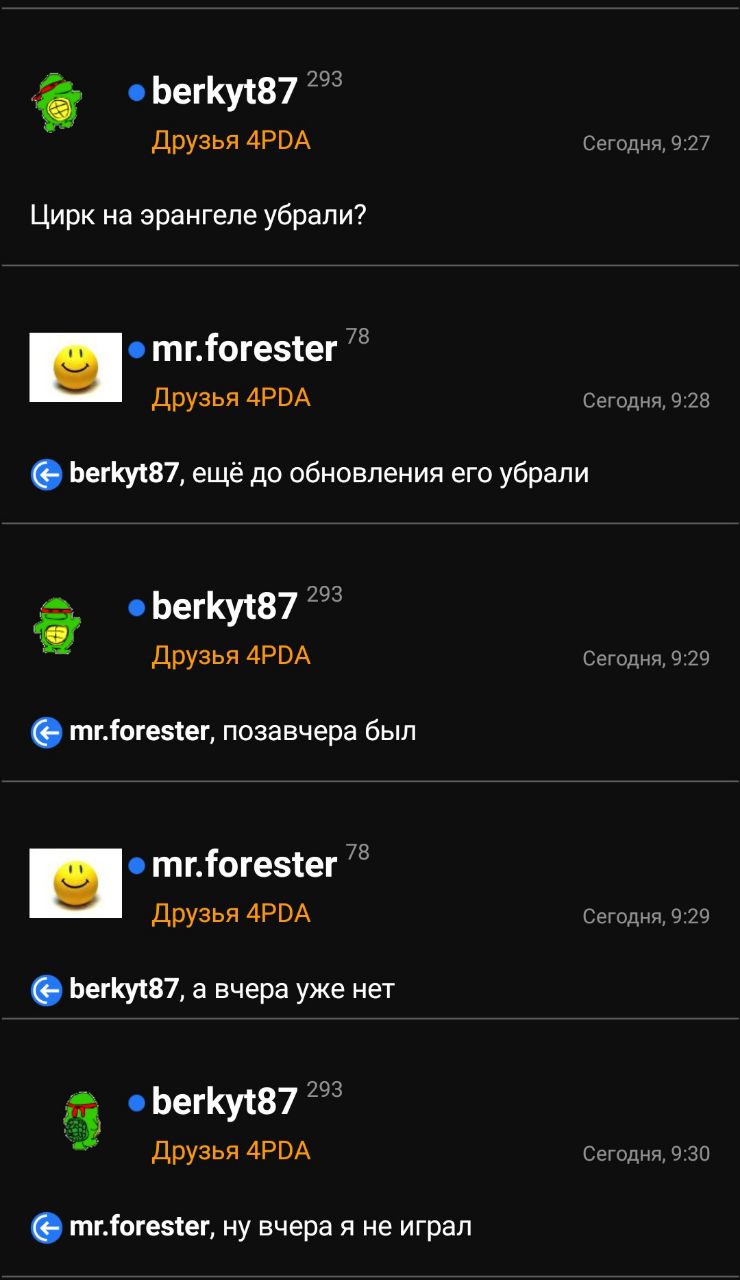
Task: Select message text 'Цирк на эрангеле убрали?'
Action: 198,215
